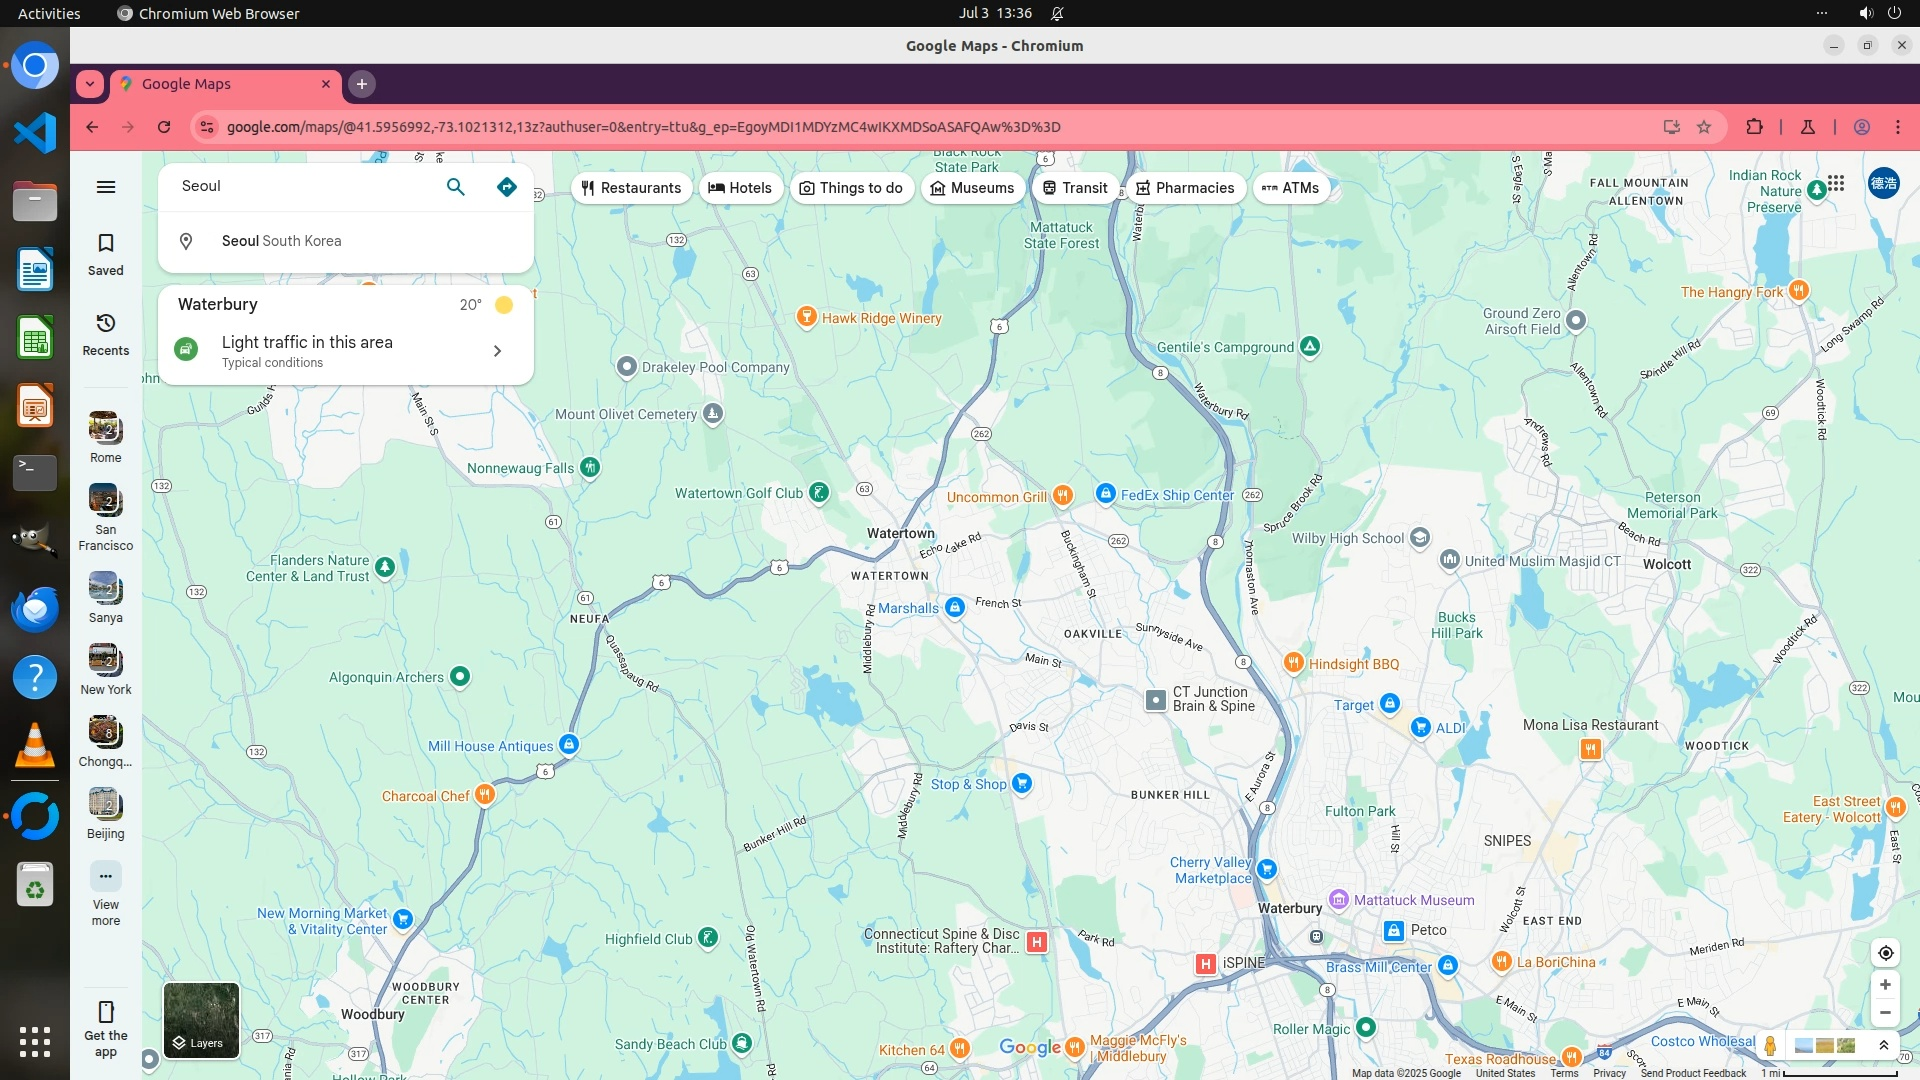Toggle the Transit filter chip
1920x1080 pixels.
1075,188
